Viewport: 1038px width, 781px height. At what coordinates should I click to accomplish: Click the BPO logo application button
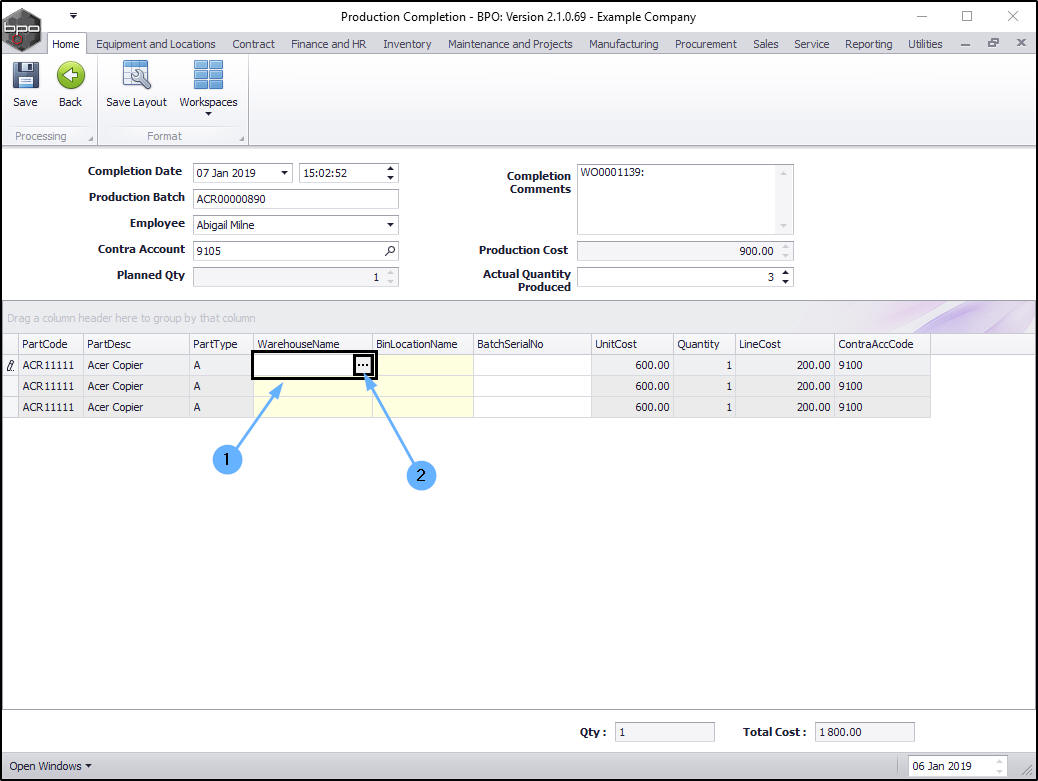coord(21,28)
